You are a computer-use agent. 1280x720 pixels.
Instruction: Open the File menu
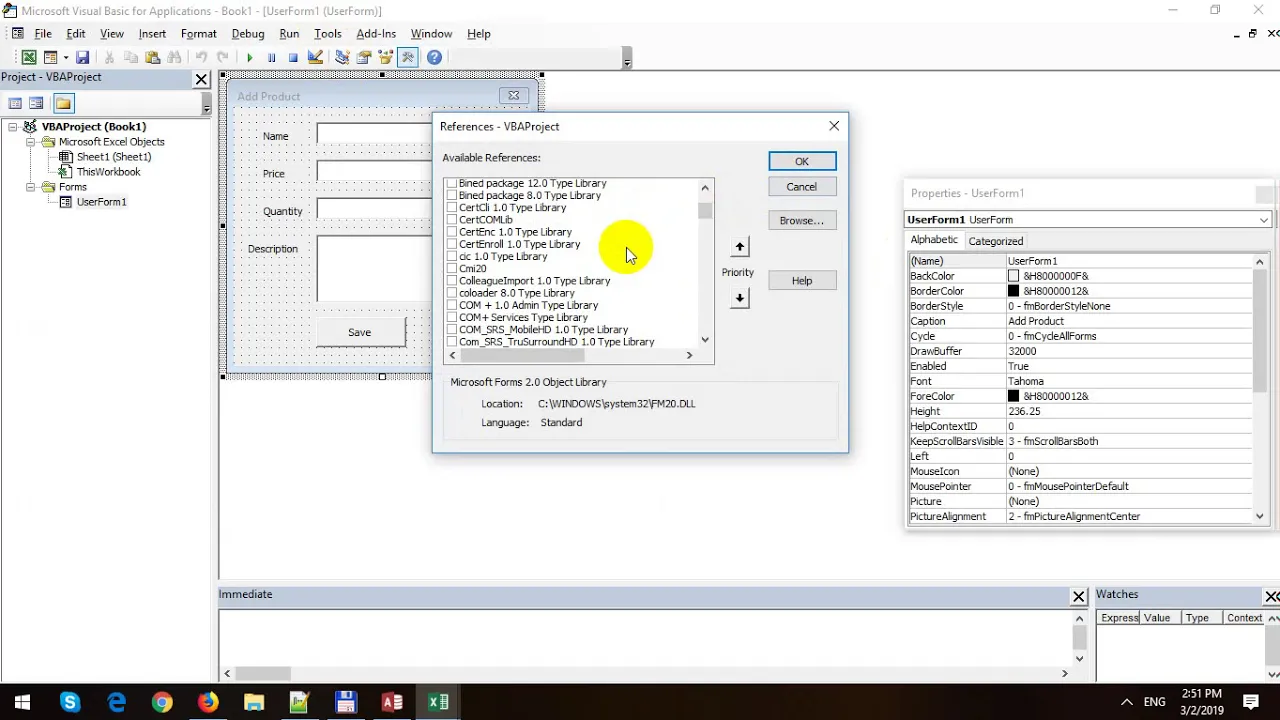43,34
